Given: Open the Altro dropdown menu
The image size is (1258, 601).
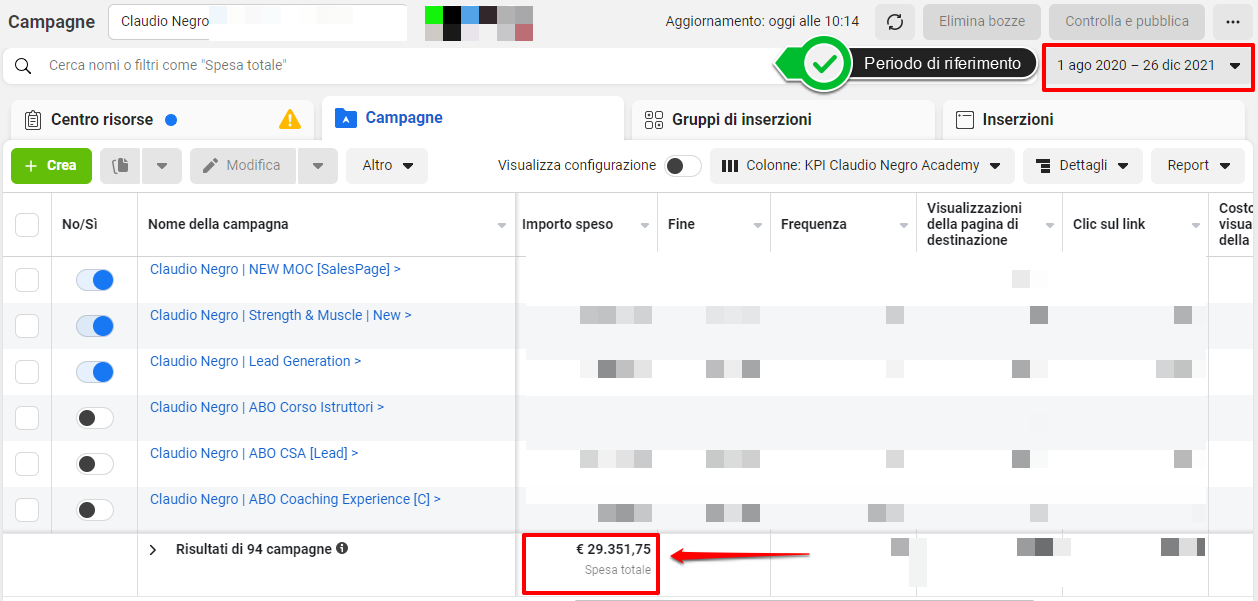Looking at the screenshot, I should pos(387,166).
